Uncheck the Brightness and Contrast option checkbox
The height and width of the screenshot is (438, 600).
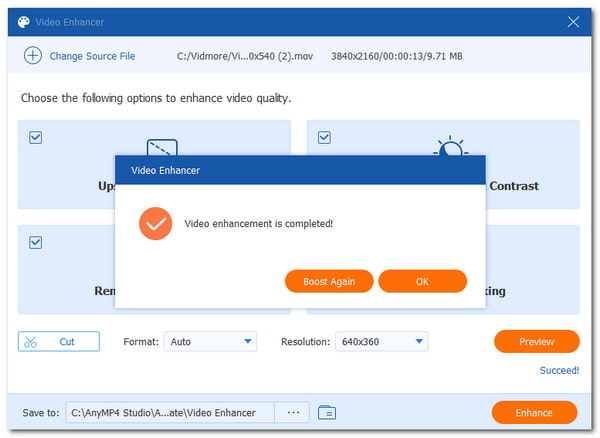324,137
